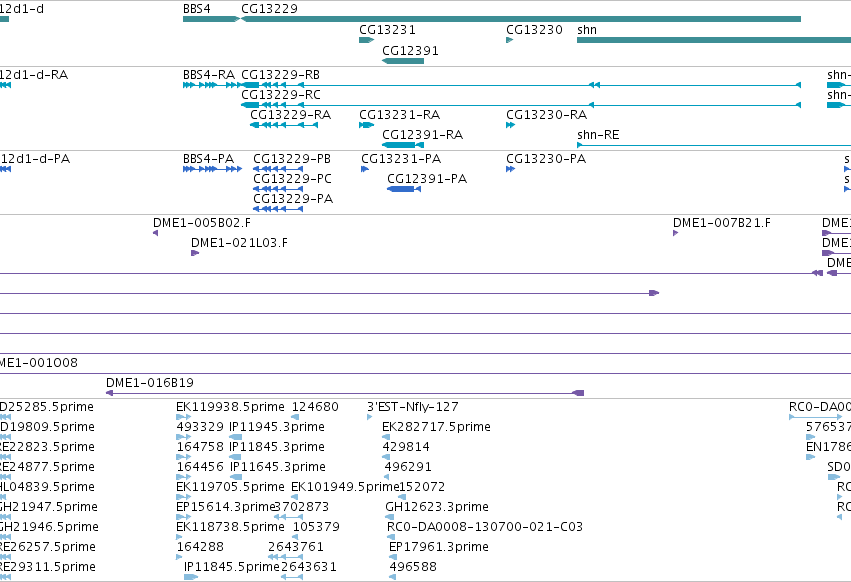851x582 pixels.
Task: Click the 496291 EST label
Action: pyautogui.click(x=408, y=467)
